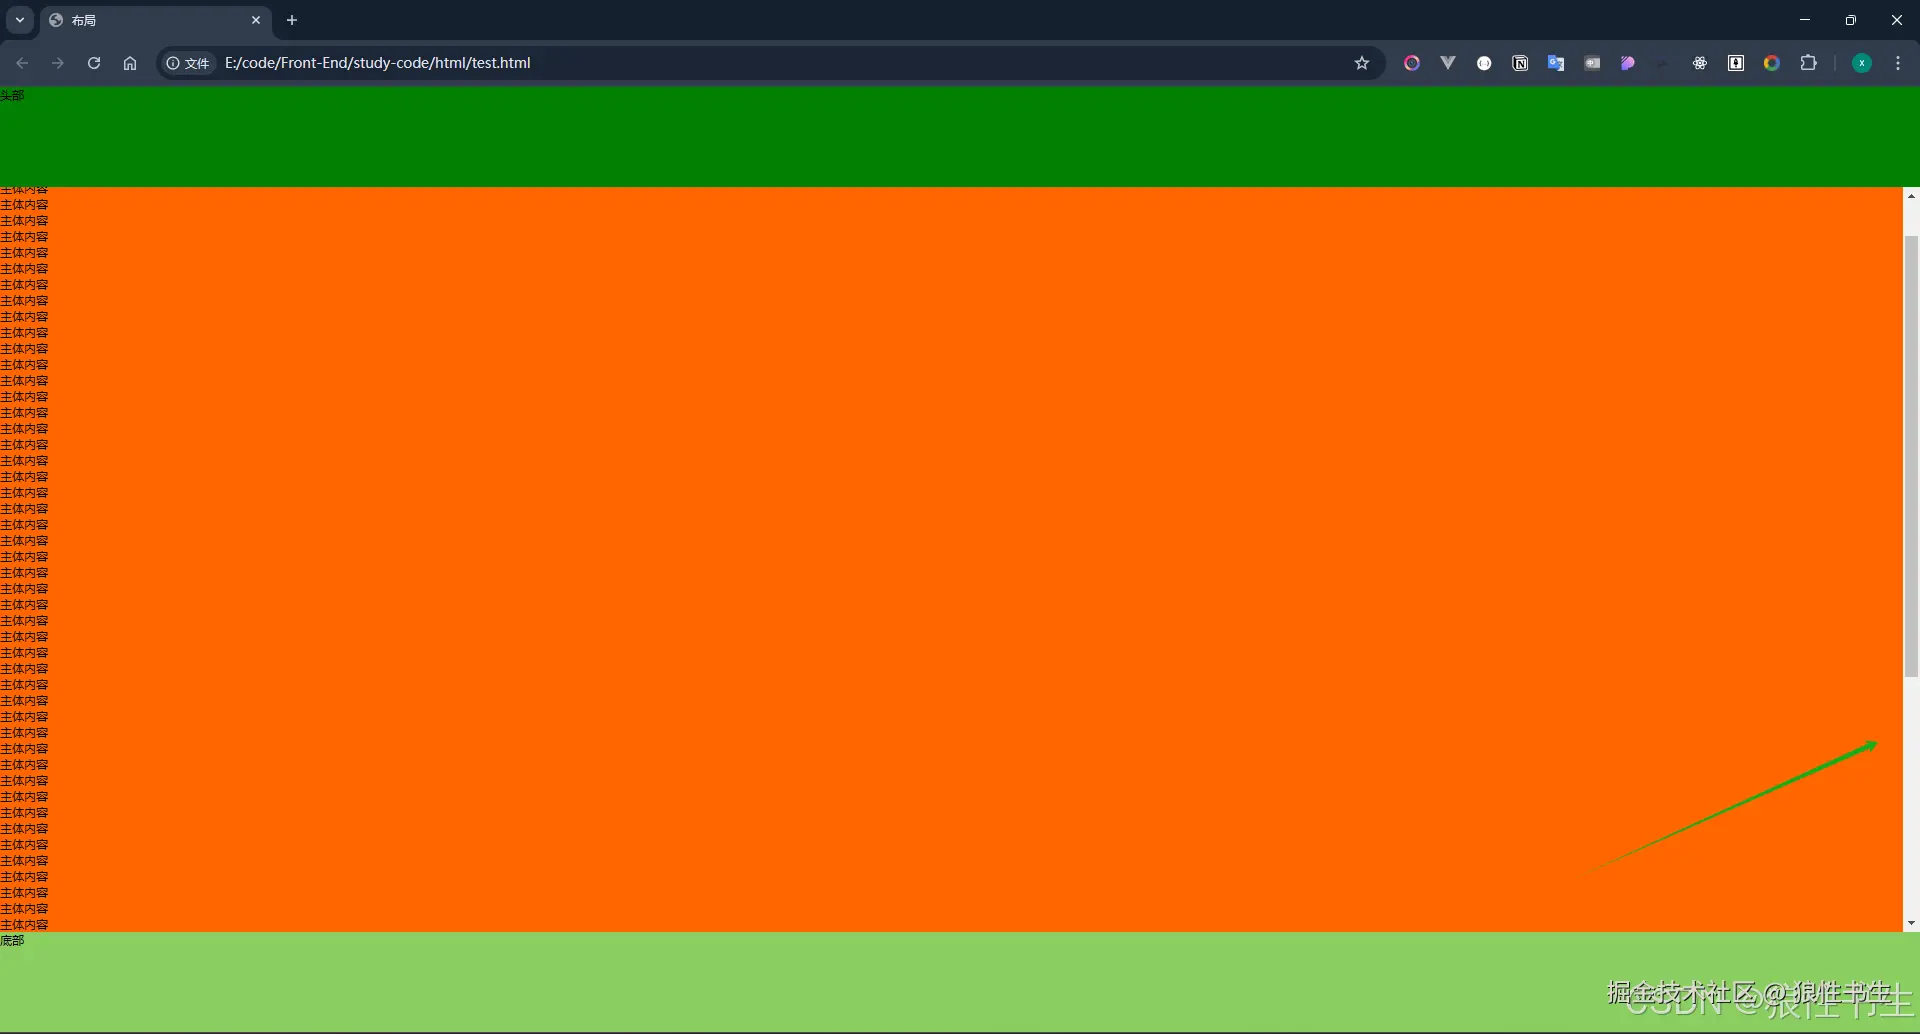Bookmark this page with the star icon
The image size is (1920, 1034).
point(1362,63)
